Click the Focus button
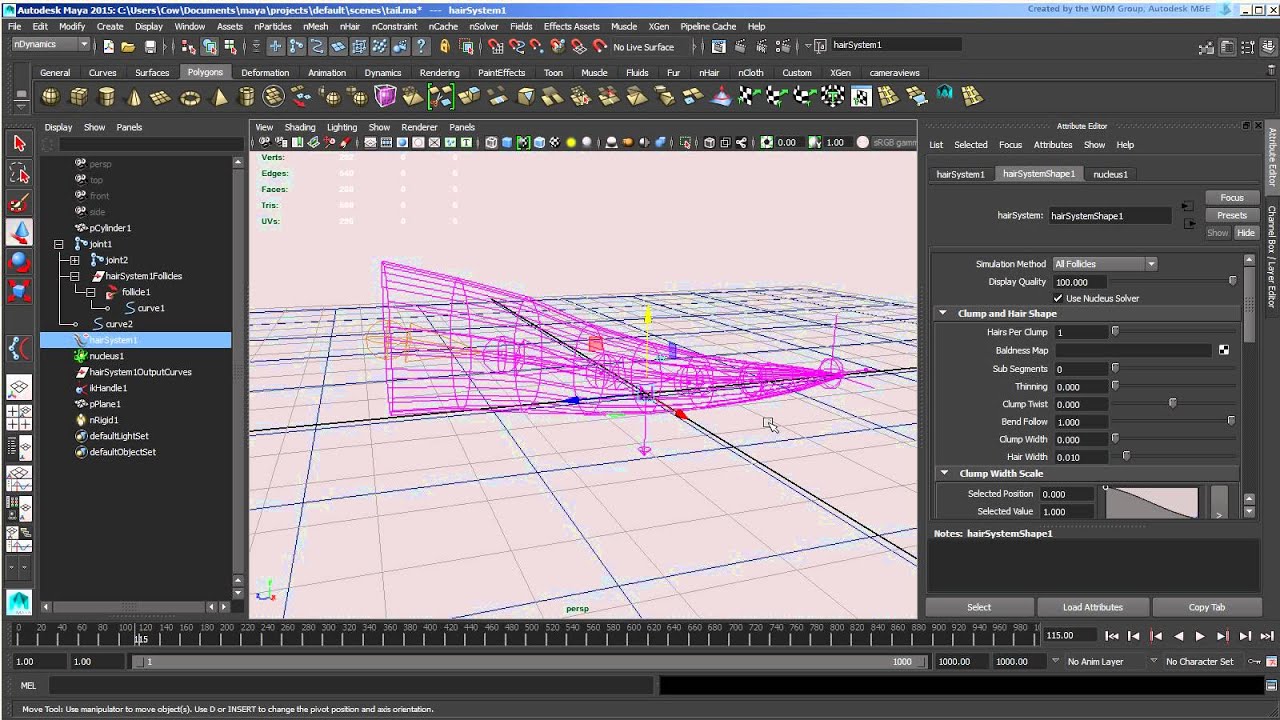This screenshot has height=720, width=1280. 1232,197
